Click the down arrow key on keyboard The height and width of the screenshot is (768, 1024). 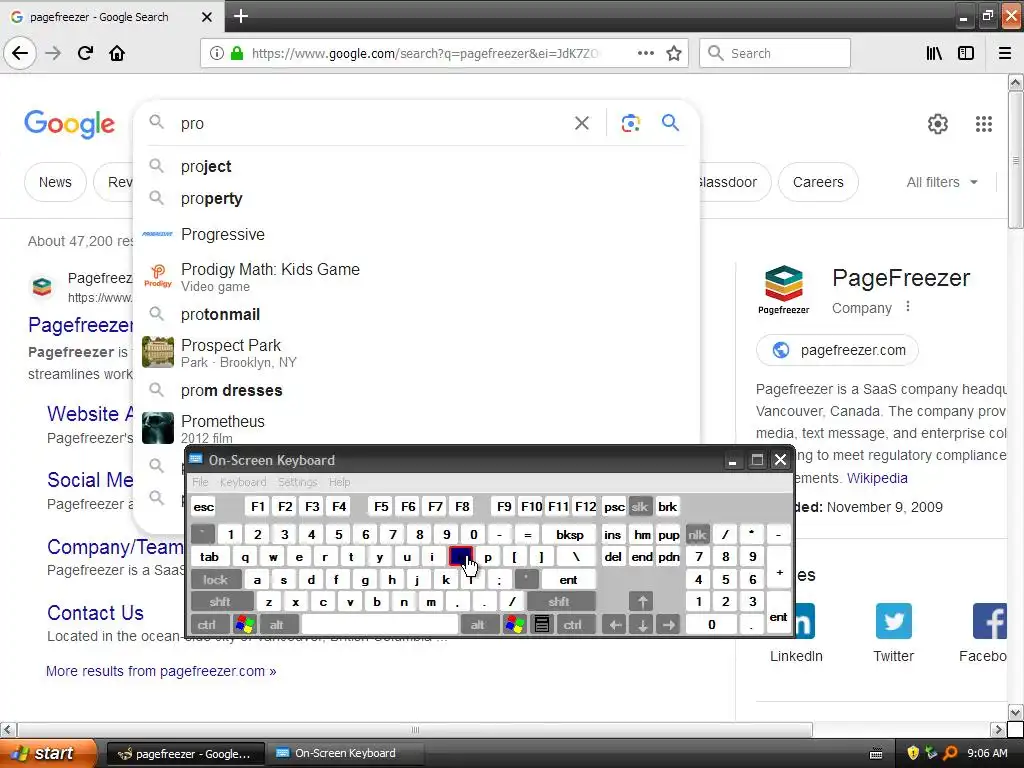(x=642, y=624)
